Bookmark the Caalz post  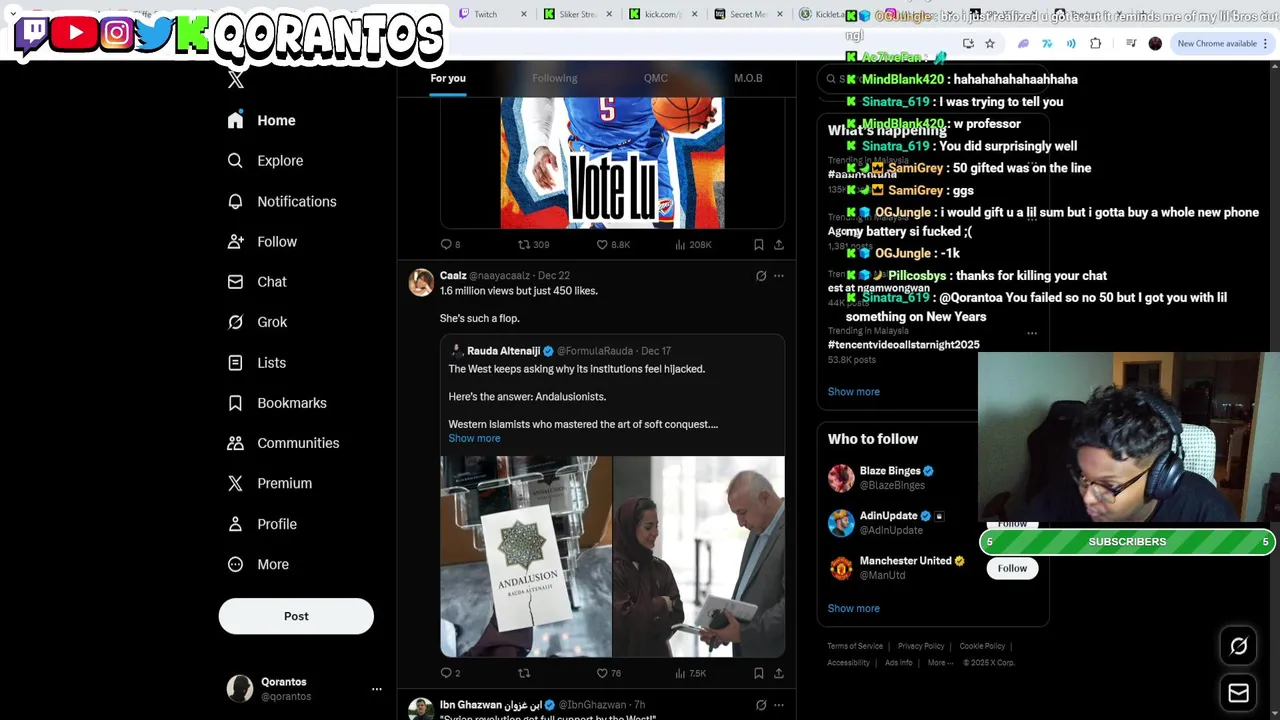pyautogui.click(x=759, y=673)
